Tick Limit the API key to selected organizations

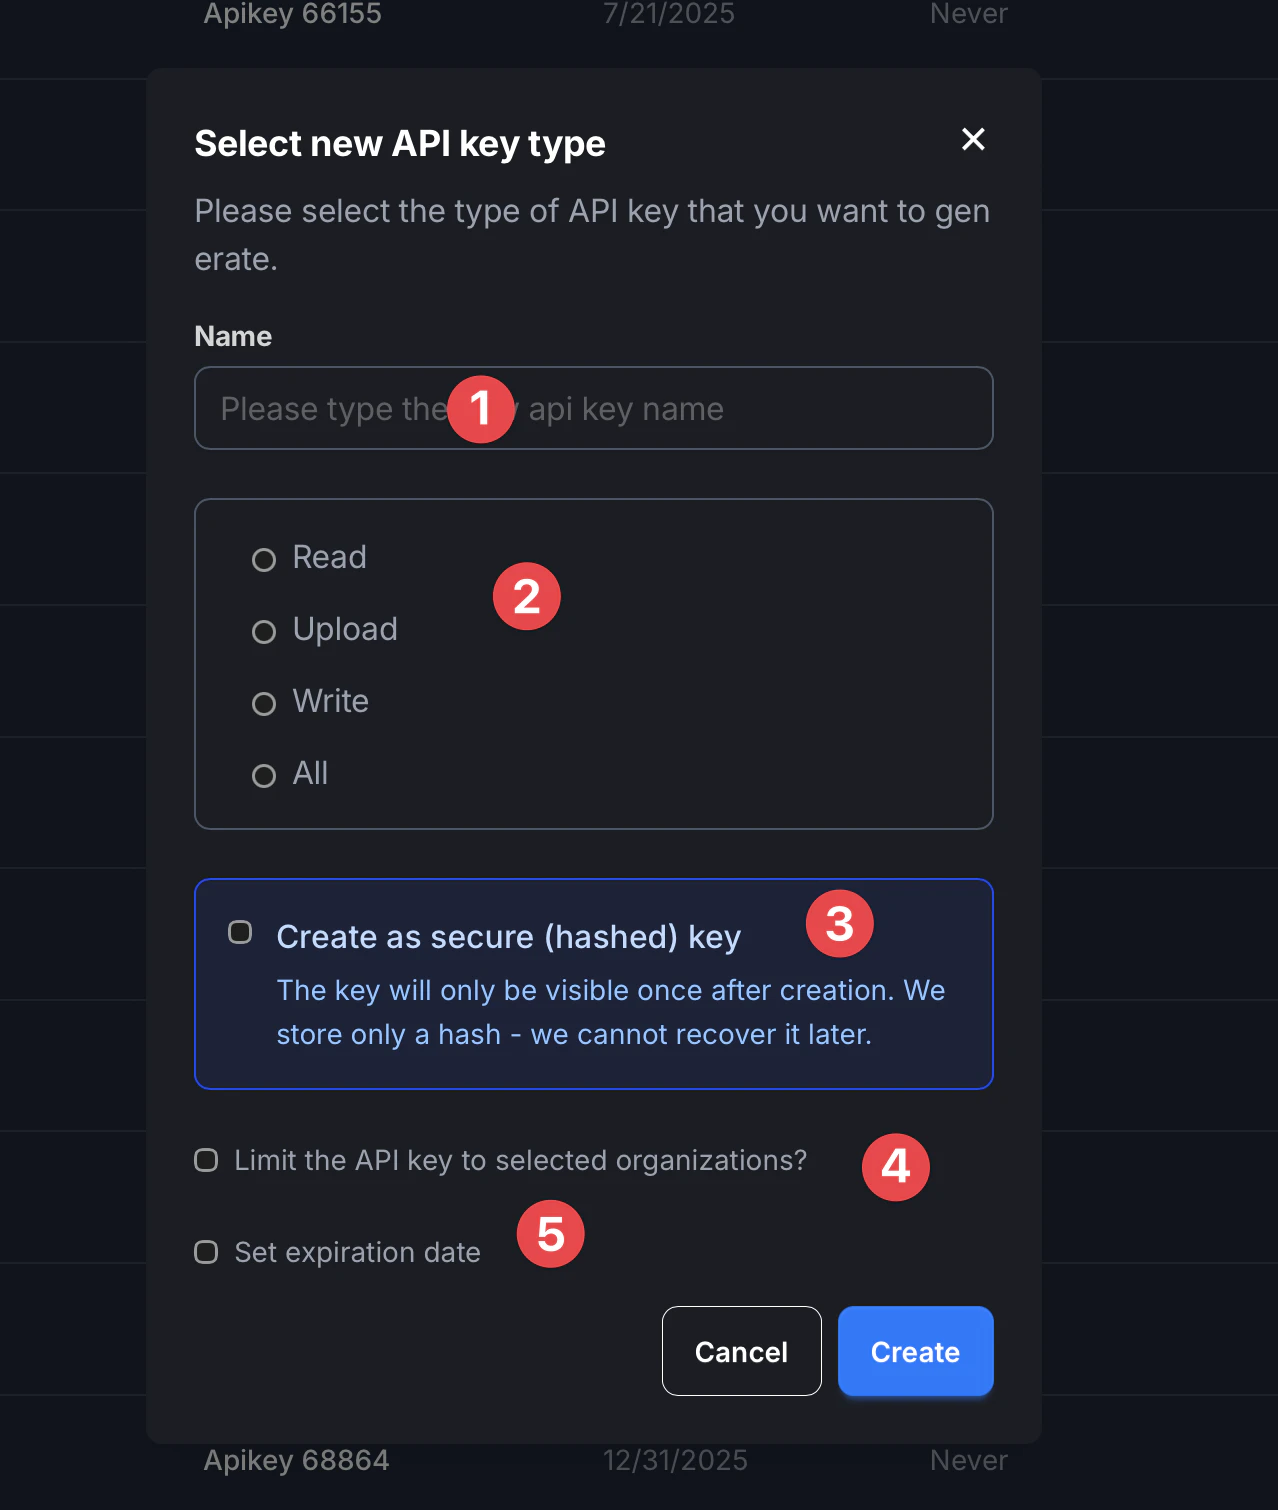(206, 1160)
